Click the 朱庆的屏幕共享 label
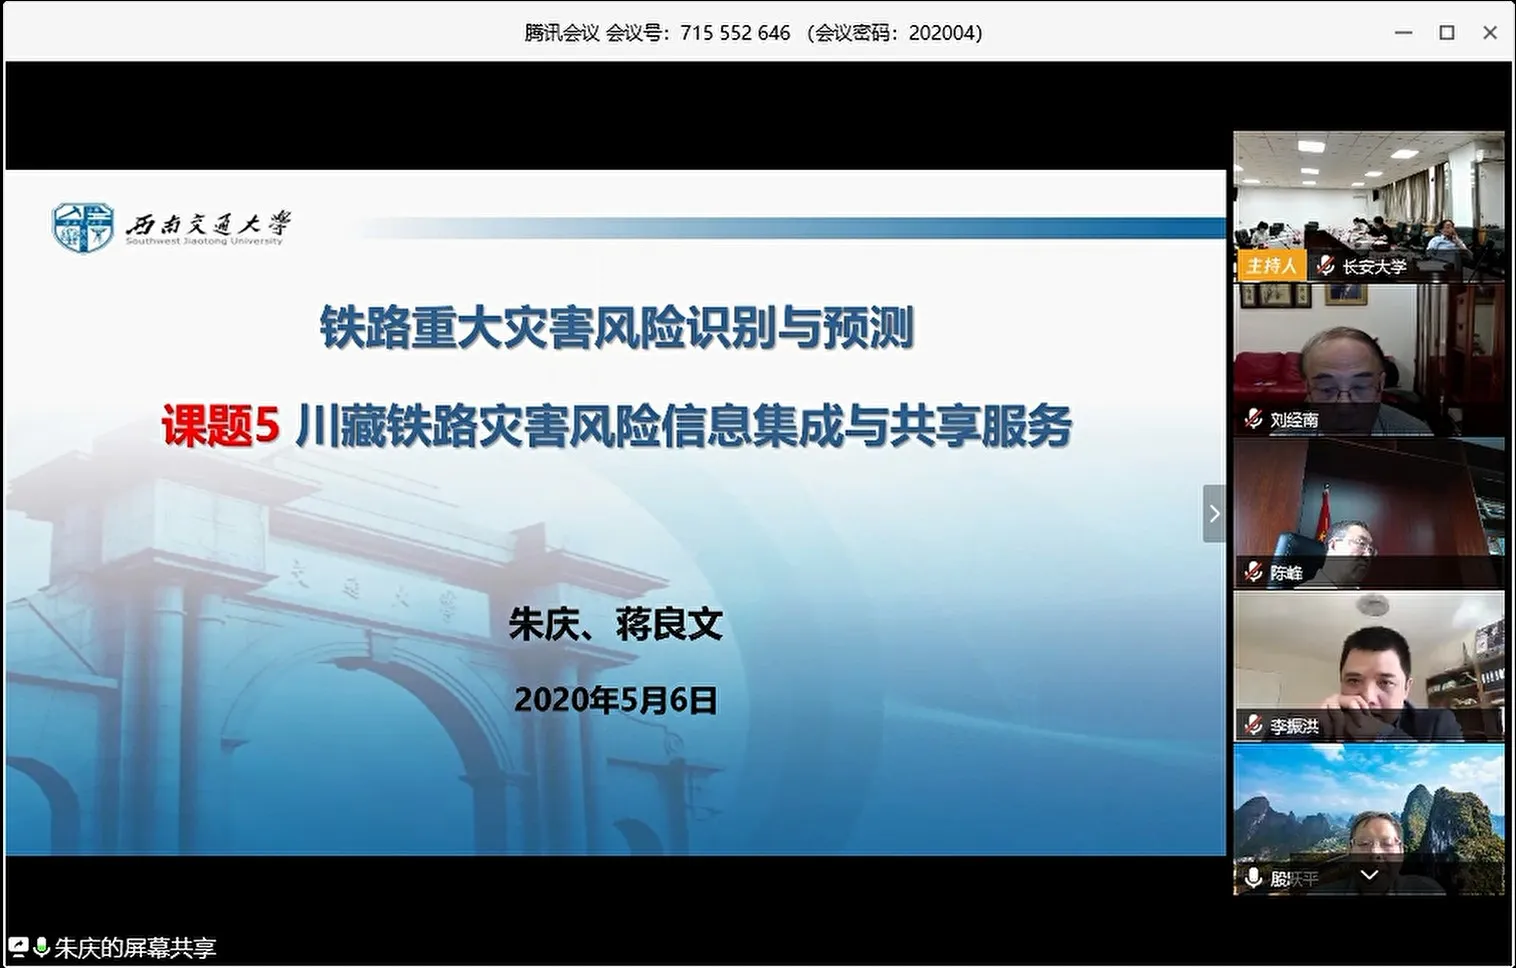The height and width of the screenshot is (968, 1516). click(135, 947)
